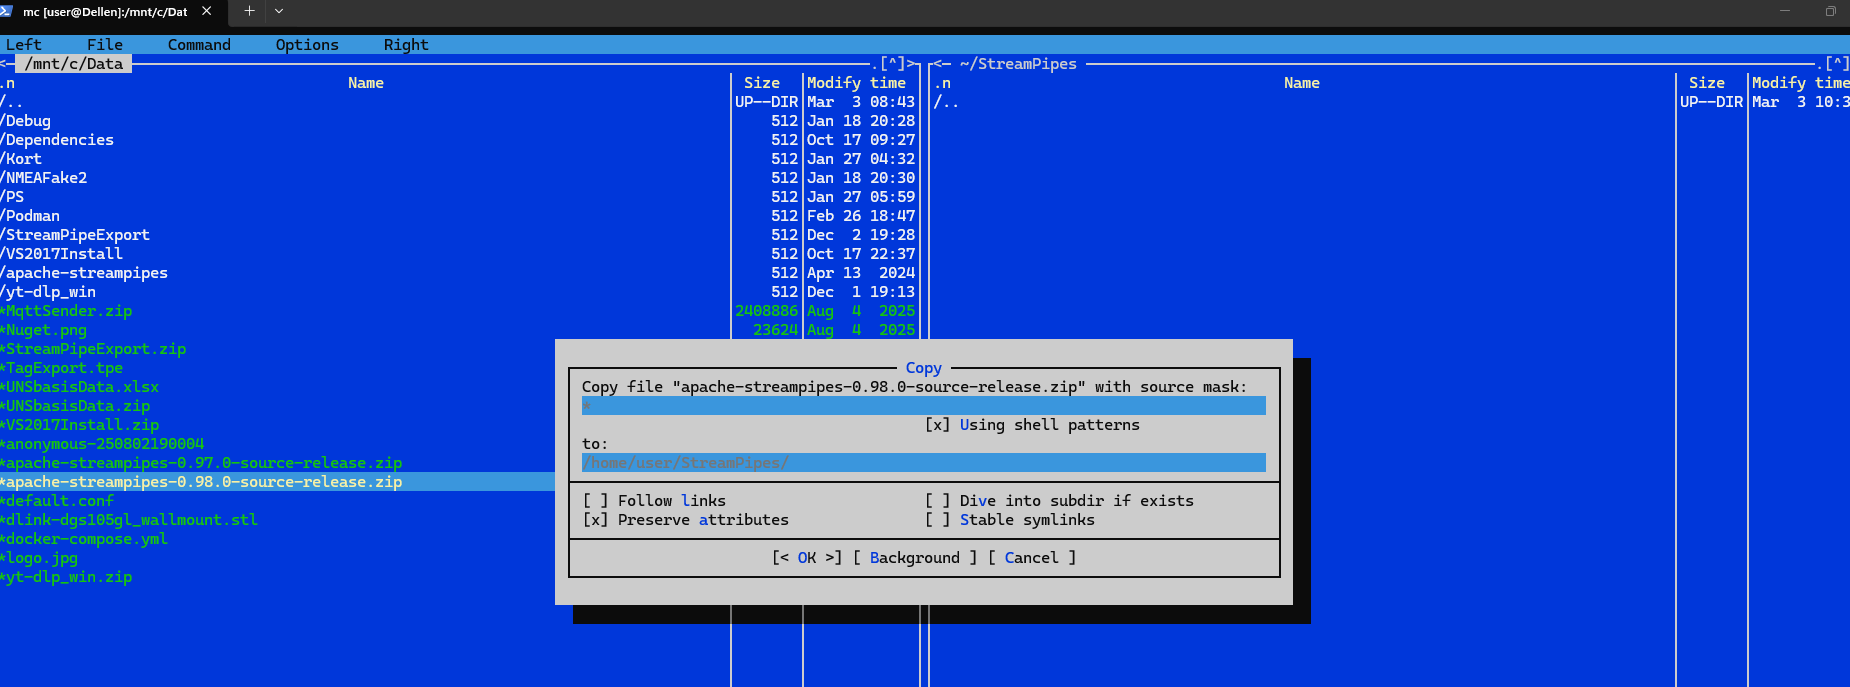Viewport: 1850px width, 687px height.
Task: Enable Follow links checkbox
Action: 596,501
